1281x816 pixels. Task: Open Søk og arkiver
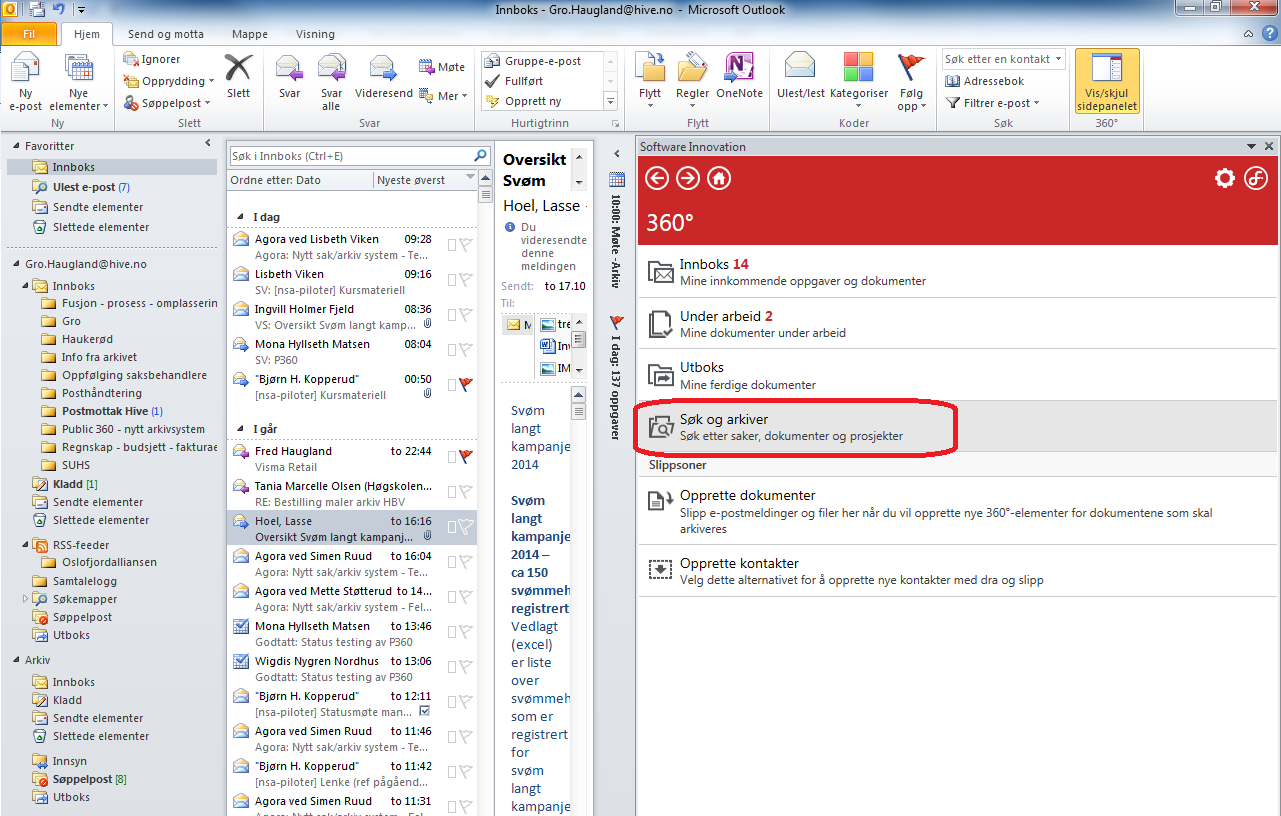click(958, 427)
